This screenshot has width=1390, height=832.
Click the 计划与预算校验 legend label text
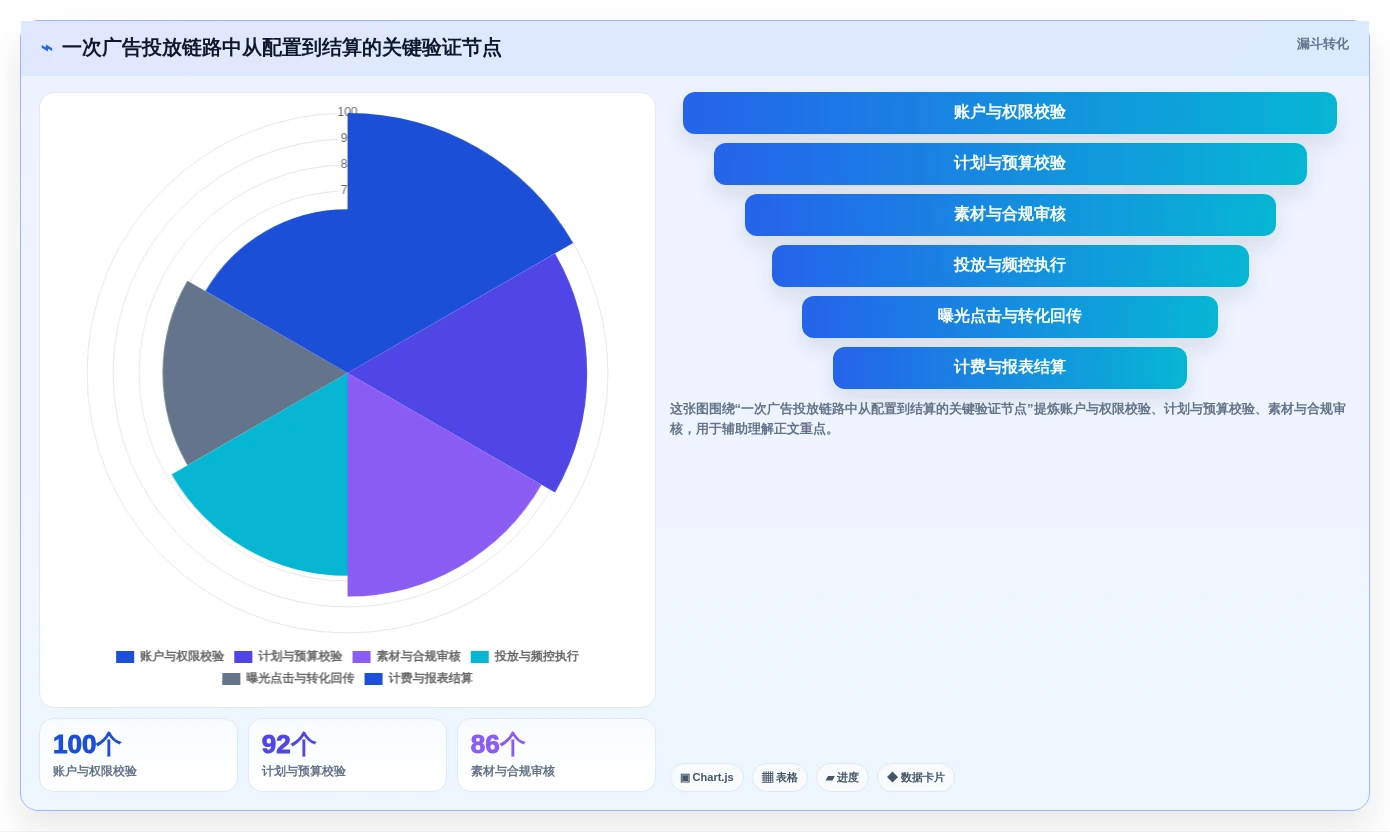click(x=300, y=657)
